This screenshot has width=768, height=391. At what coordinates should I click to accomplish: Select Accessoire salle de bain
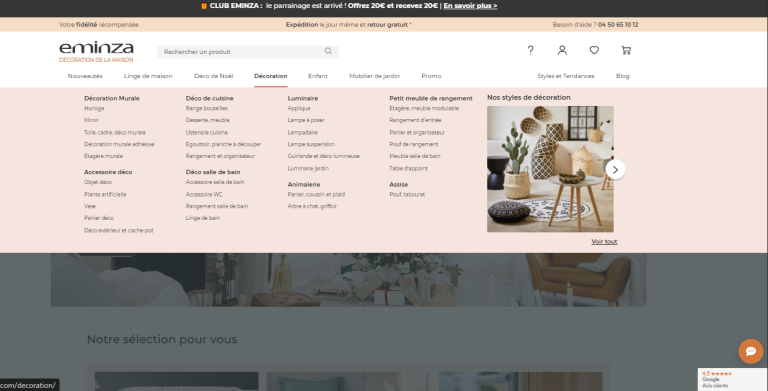click(x=215, y=182)
